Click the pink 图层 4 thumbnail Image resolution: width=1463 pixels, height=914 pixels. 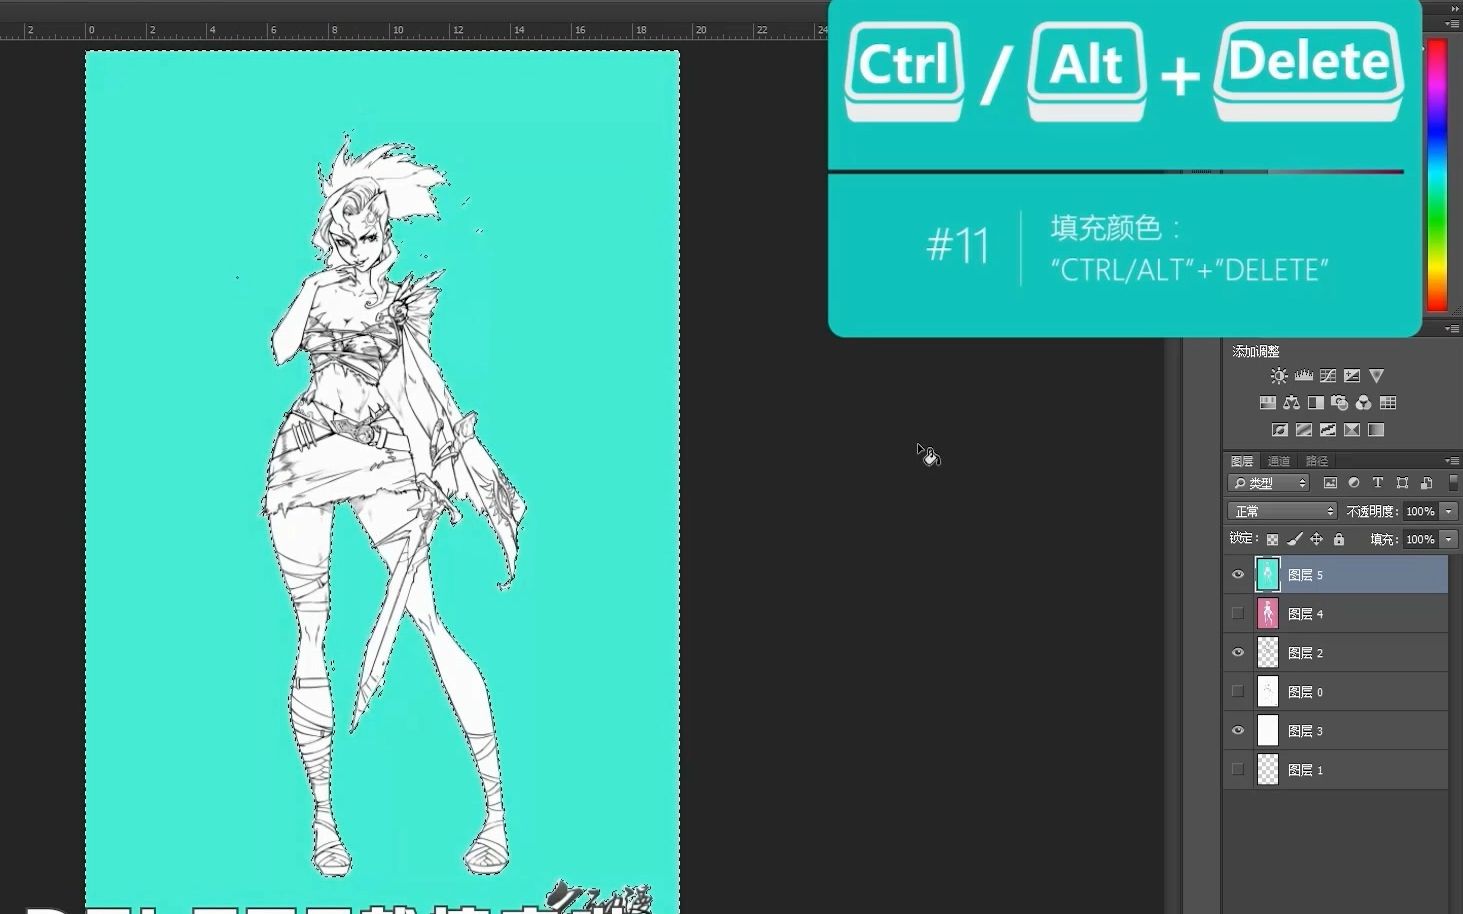[1267, 614]
